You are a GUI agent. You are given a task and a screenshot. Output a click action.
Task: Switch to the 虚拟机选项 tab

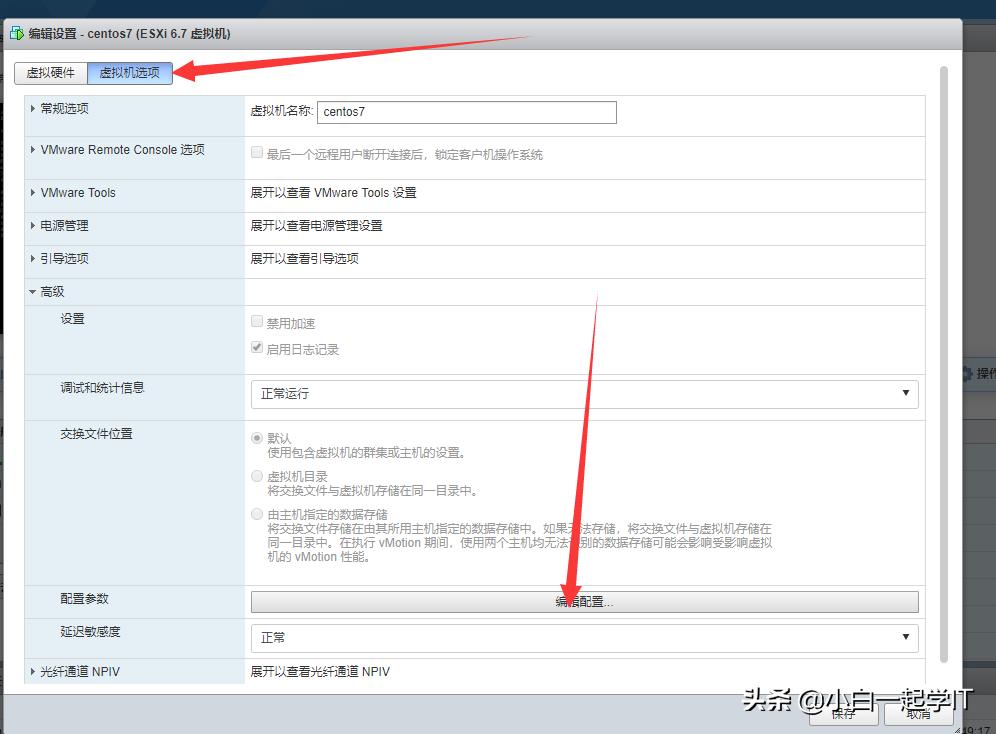point(130,73)
